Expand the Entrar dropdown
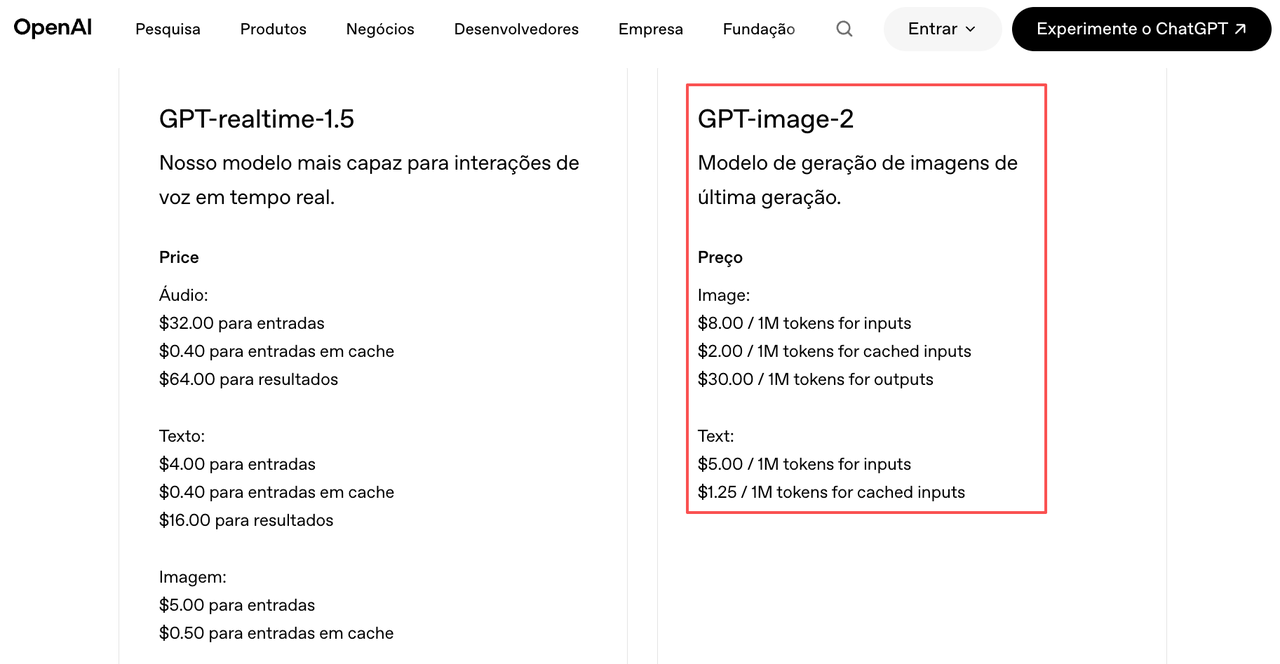 pos(942,29)
